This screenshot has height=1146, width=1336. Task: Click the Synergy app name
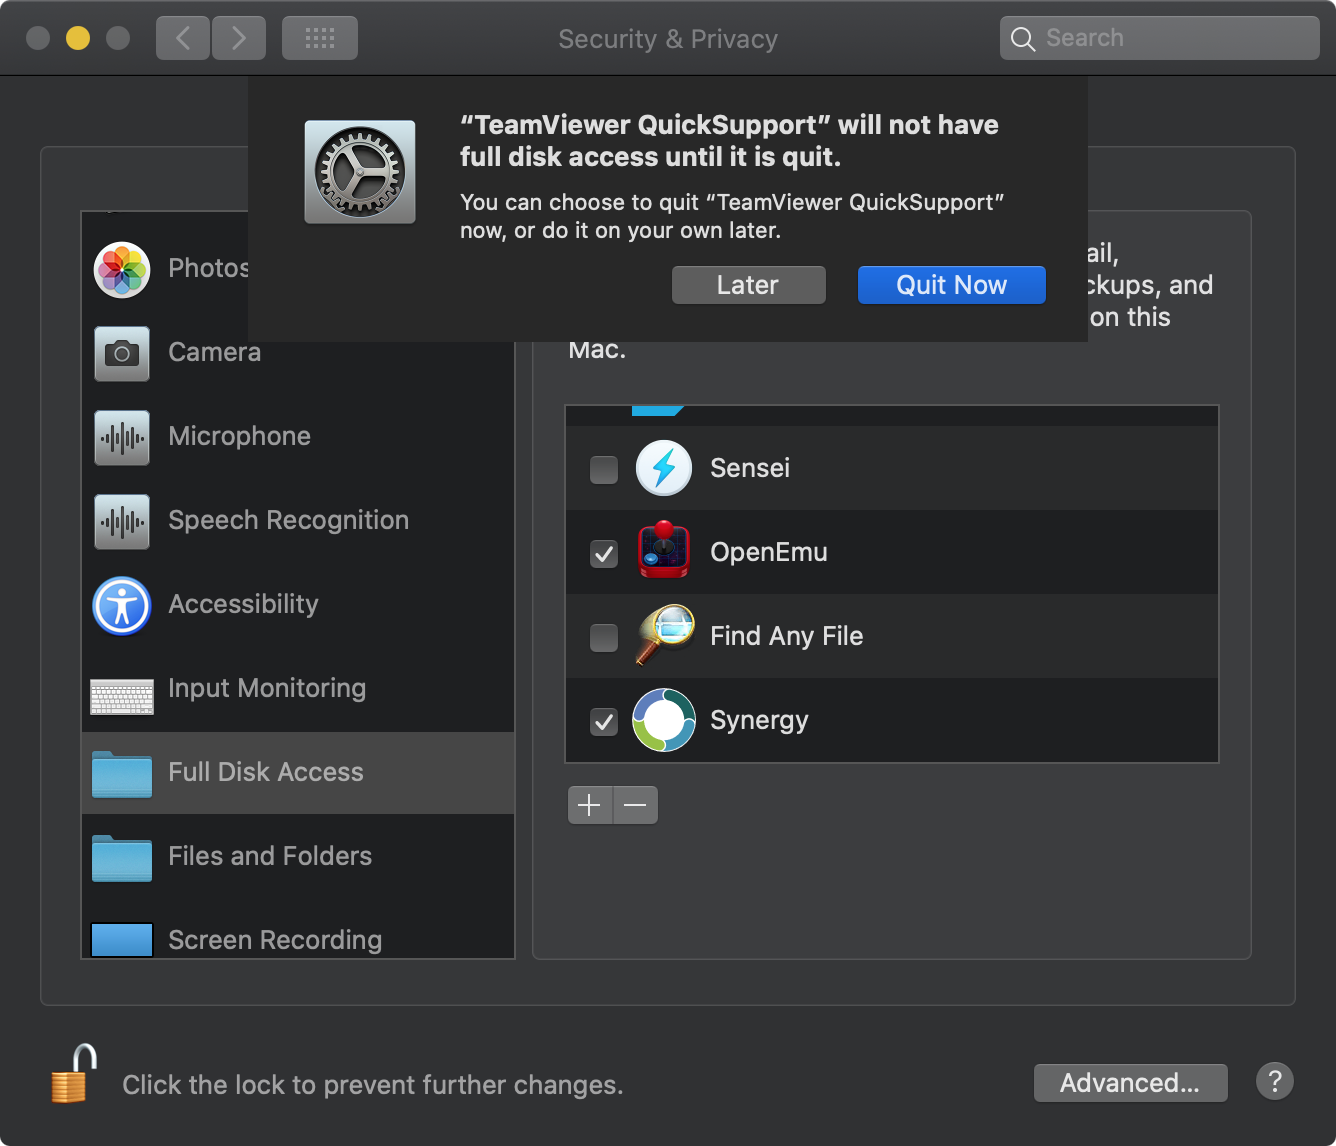[759, 720]
